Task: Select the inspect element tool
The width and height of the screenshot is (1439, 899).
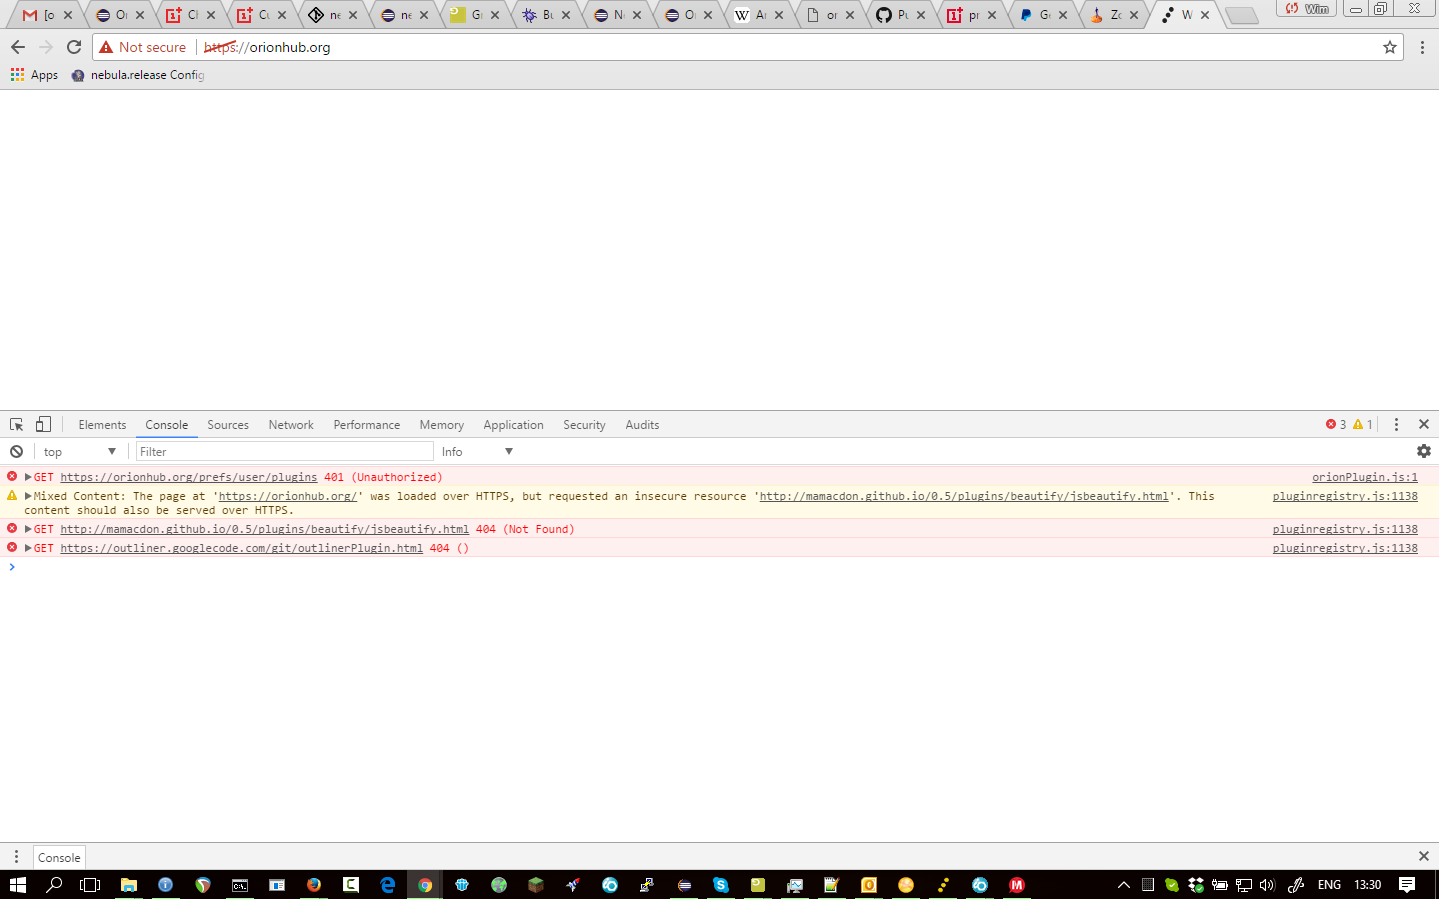Action: tap(15, 424)
